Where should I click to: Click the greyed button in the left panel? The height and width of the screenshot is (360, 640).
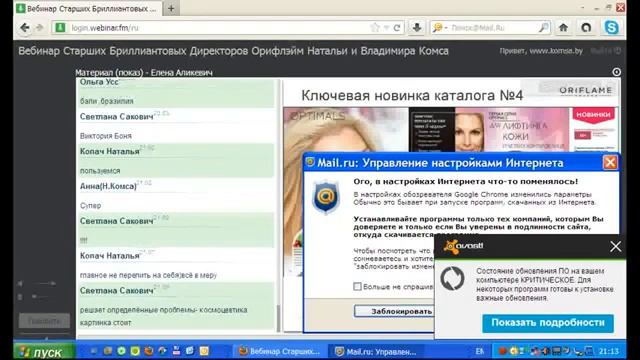coord(44,321)
